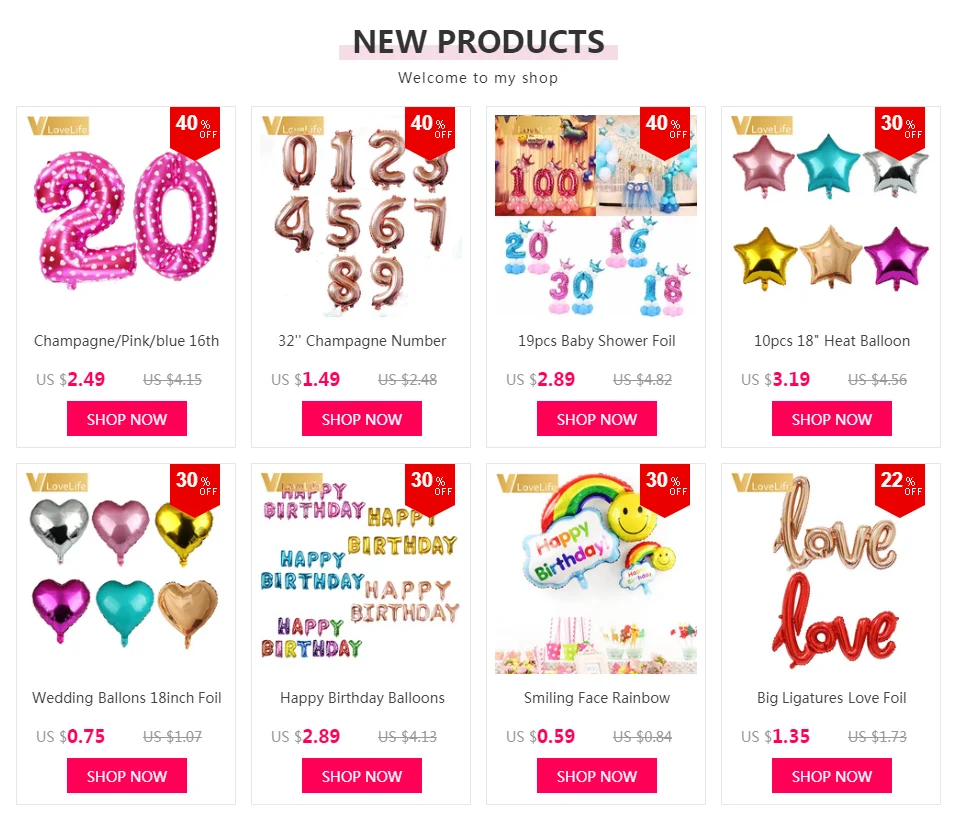Viewport: 958px width, 828px height.
Task: Open the champagne number balloons image
Action: [361, 216]
